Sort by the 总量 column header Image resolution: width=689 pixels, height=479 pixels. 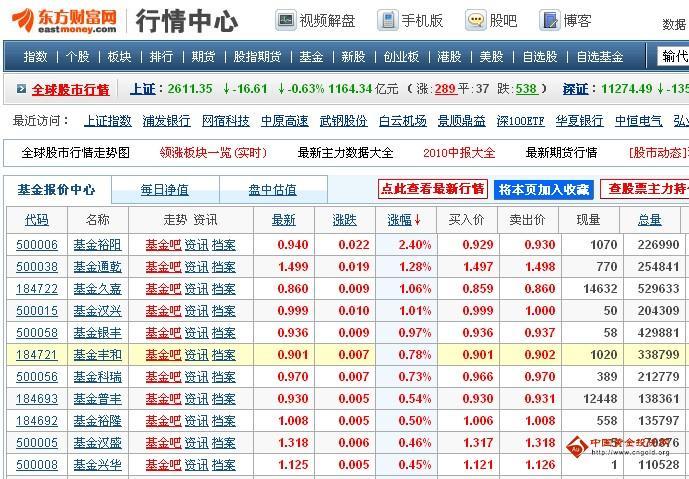(650, 220)
